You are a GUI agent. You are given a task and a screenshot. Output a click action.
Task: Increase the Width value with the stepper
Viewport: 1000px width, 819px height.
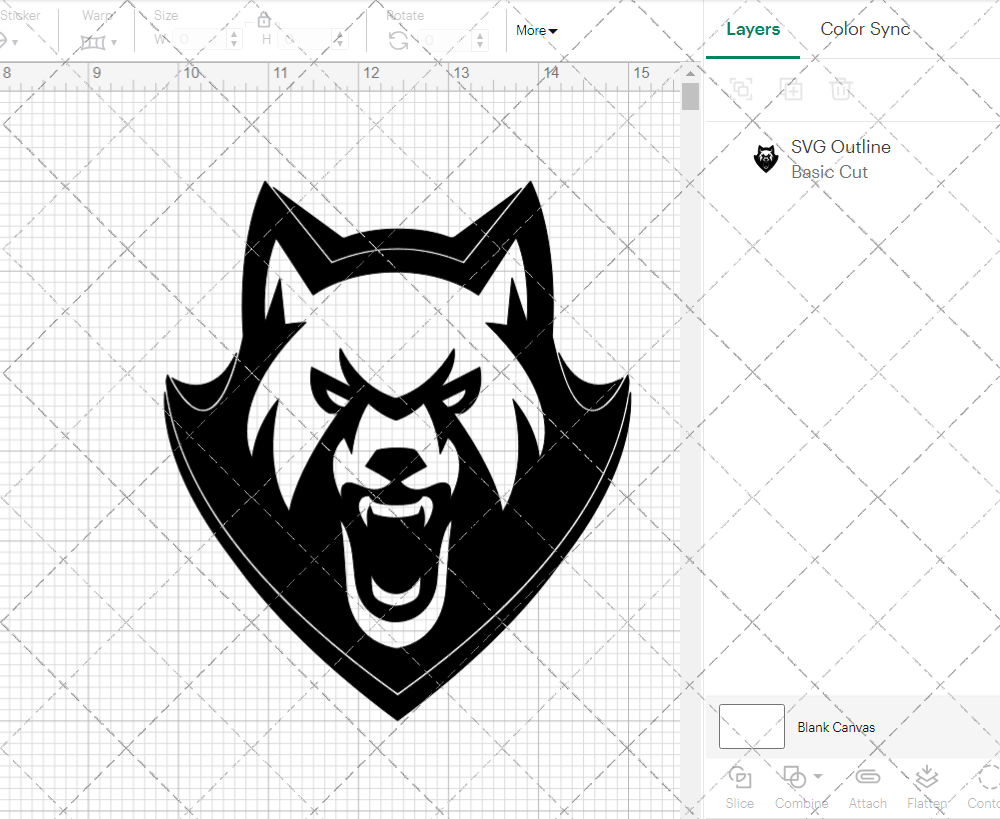pyautogui.click(x=234, y=33)
